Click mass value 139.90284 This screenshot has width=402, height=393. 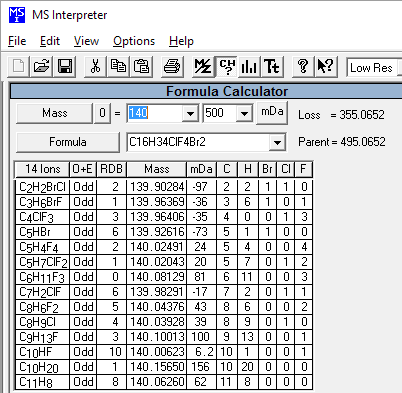click(157, 187)
